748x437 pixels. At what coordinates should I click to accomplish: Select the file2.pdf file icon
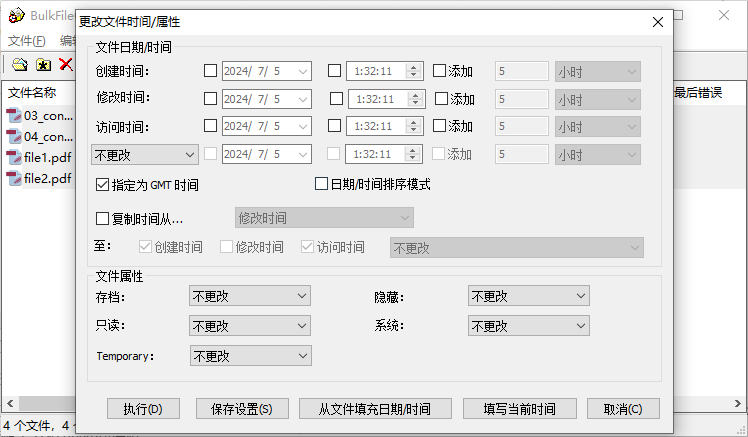(x=14, y=179)
